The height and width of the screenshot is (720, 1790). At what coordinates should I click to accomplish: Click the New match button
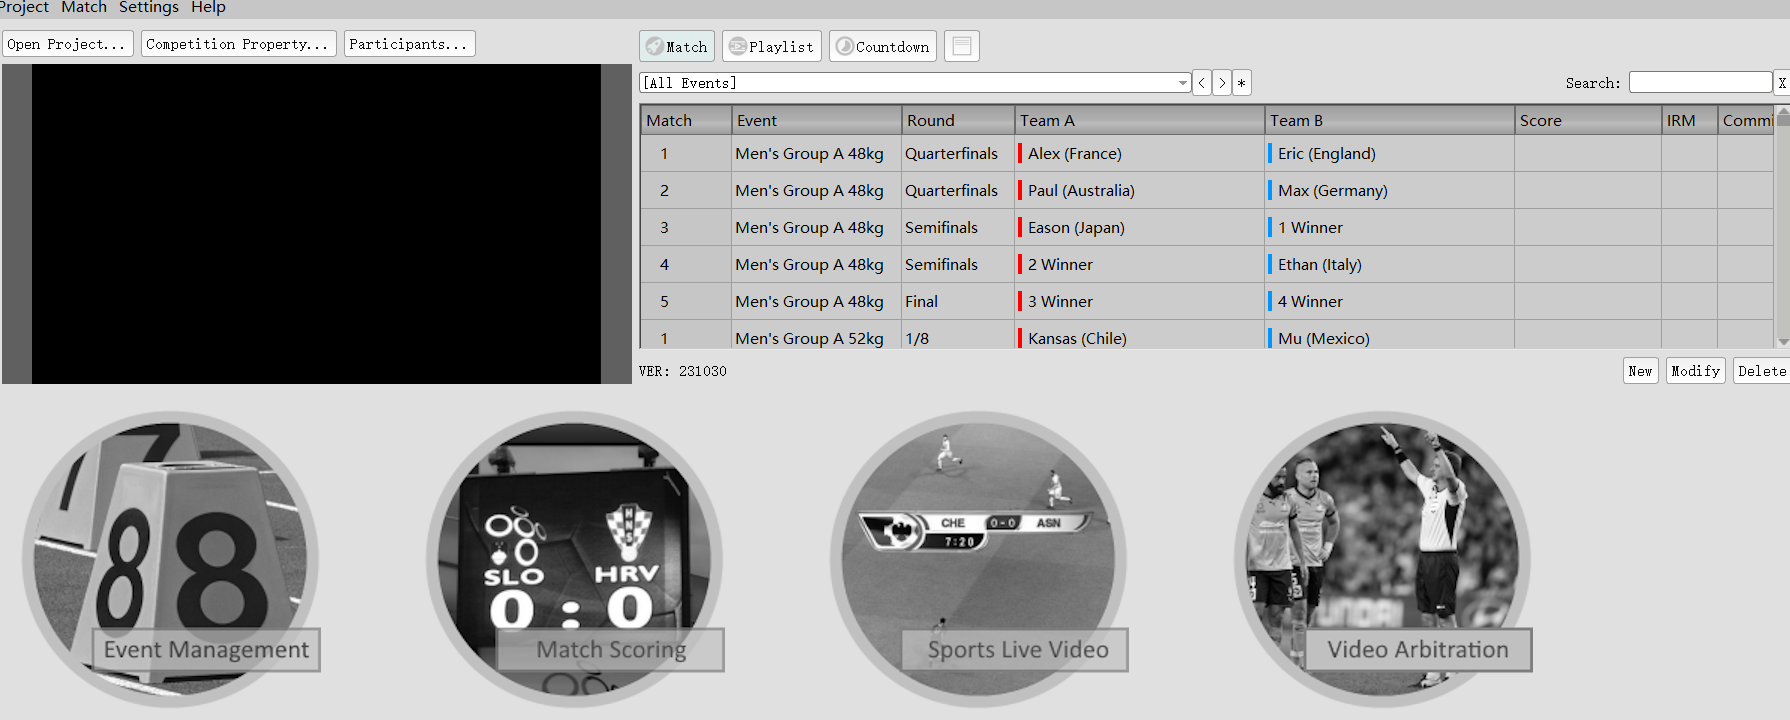point(1640,371)
